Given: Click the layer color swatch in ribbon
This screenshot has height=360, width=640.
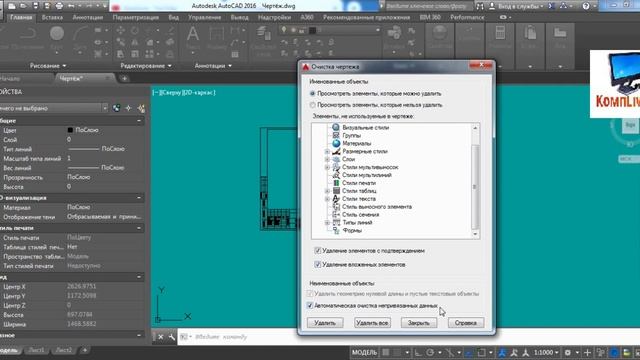Looking at the screenshot, I should (312, 30).
